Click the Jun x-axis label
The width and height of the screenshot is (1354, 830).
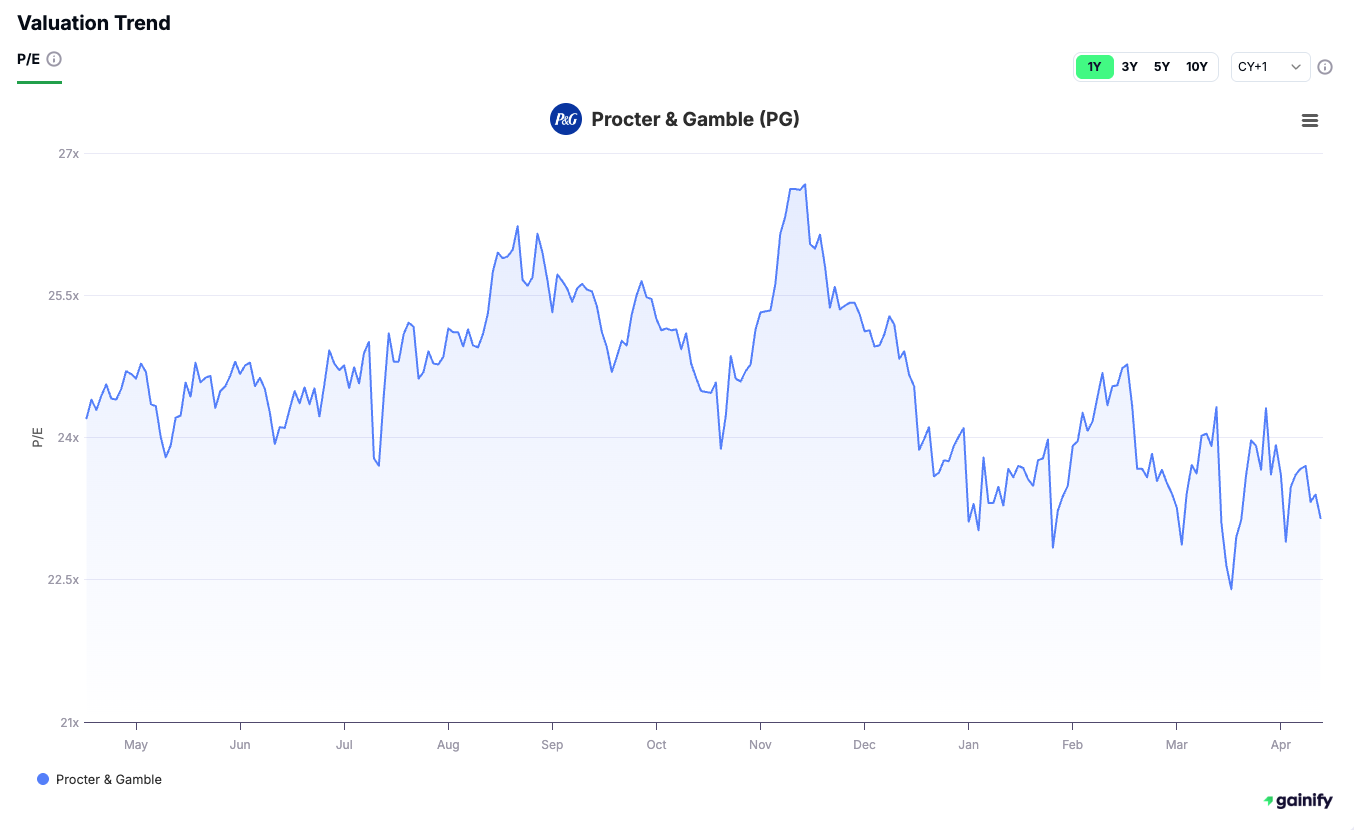click(240, 744)
